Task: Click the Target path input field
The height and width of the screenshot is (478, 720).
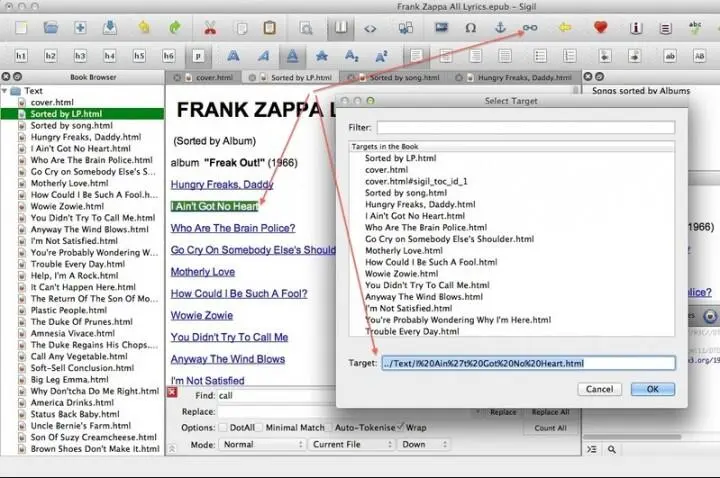Action: pyautogui.click(x=528, y=363)
